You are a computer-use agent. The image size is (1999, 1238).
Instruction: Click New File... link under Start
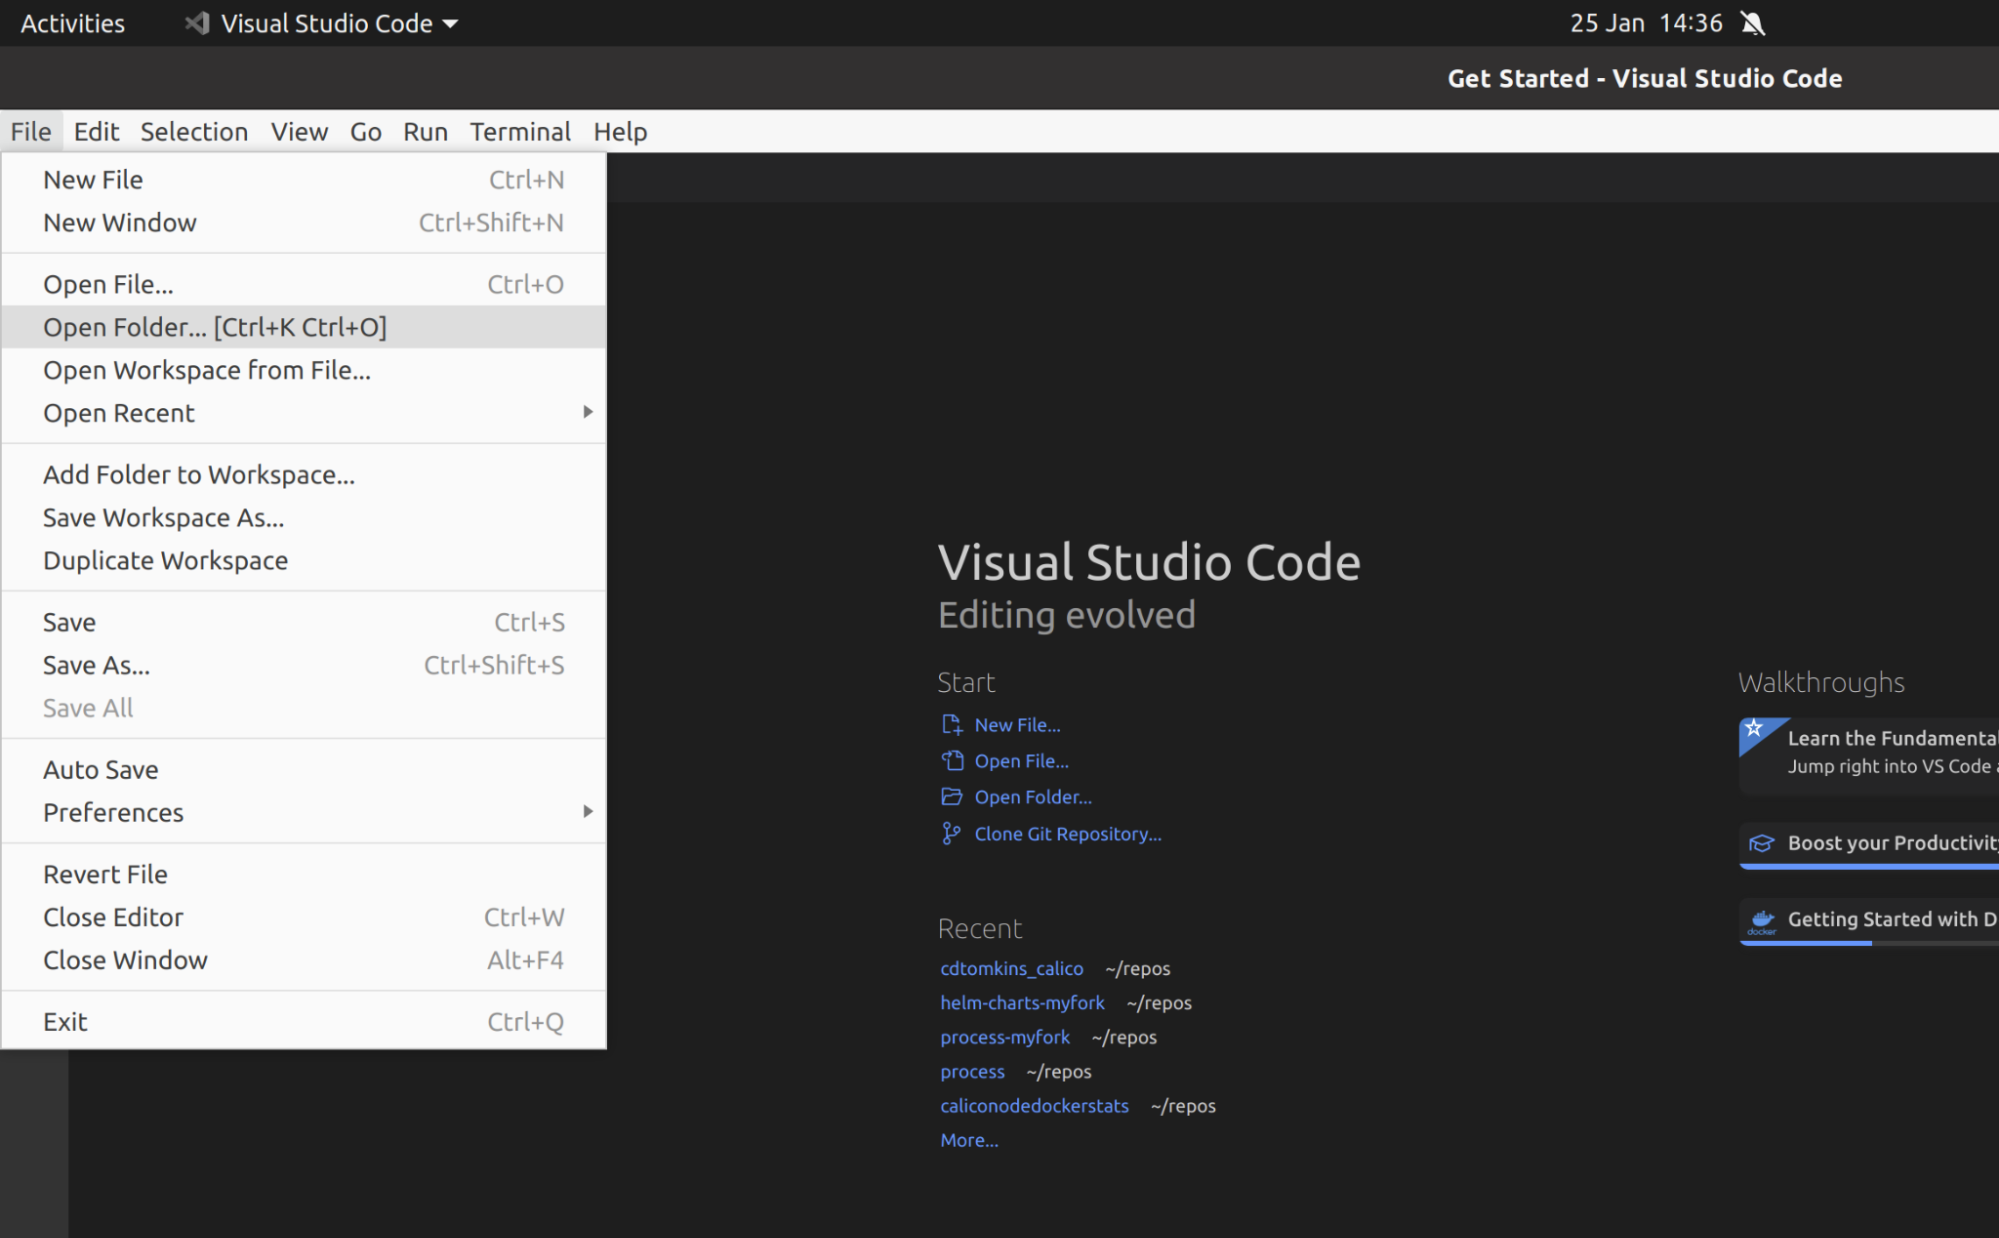point(1017,725)
